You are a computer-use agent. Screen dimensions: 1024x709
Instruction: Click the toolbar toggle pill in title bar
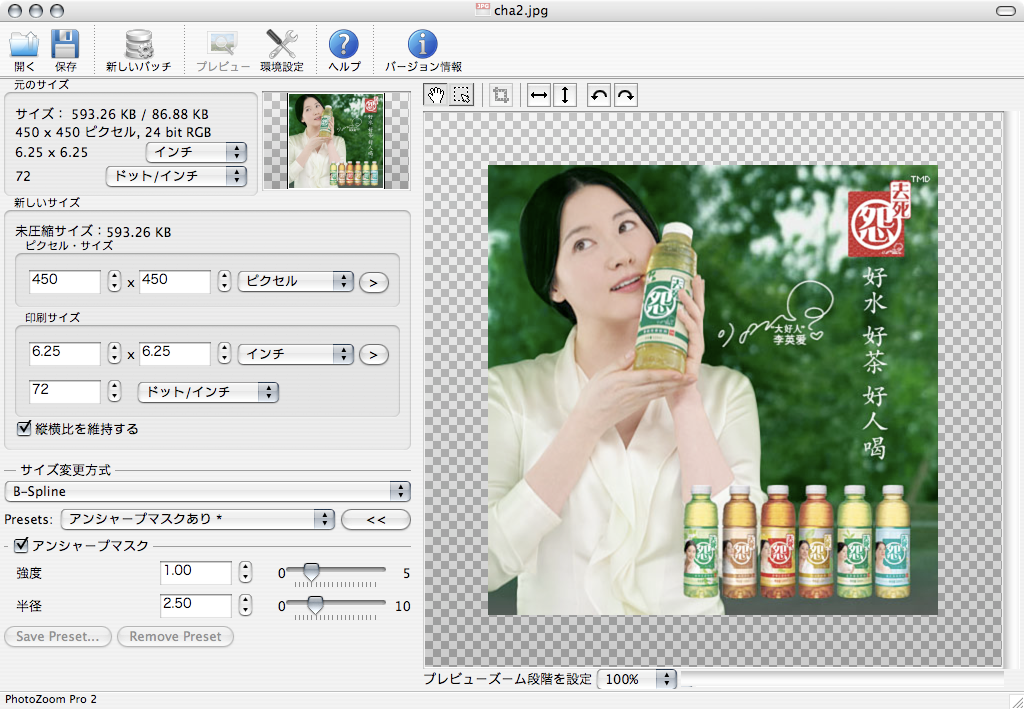[1006, 10]
